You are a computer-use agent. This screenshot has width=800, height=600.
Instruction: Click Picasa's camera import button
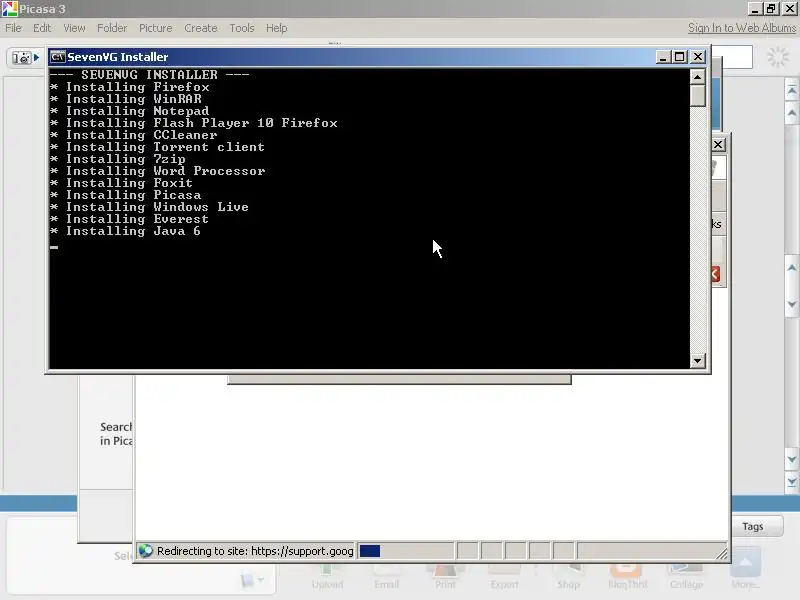(x=26, y=58)
